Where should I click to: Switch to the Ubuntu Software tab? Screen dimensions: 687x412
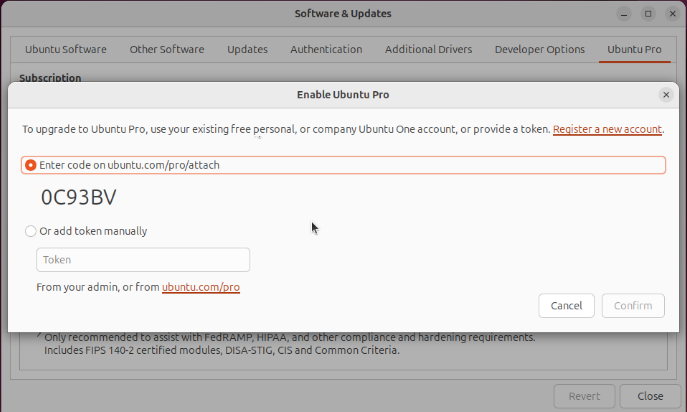pyautogui.click(x=66, y=50)
